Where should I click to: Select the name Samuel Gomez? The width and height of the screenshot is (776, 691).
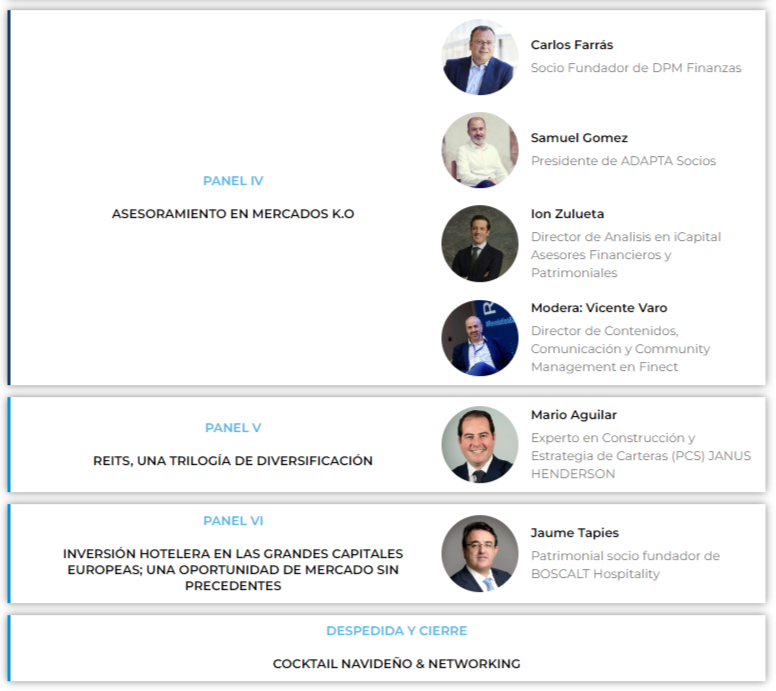pyautogui.click(x=579, y=138)
